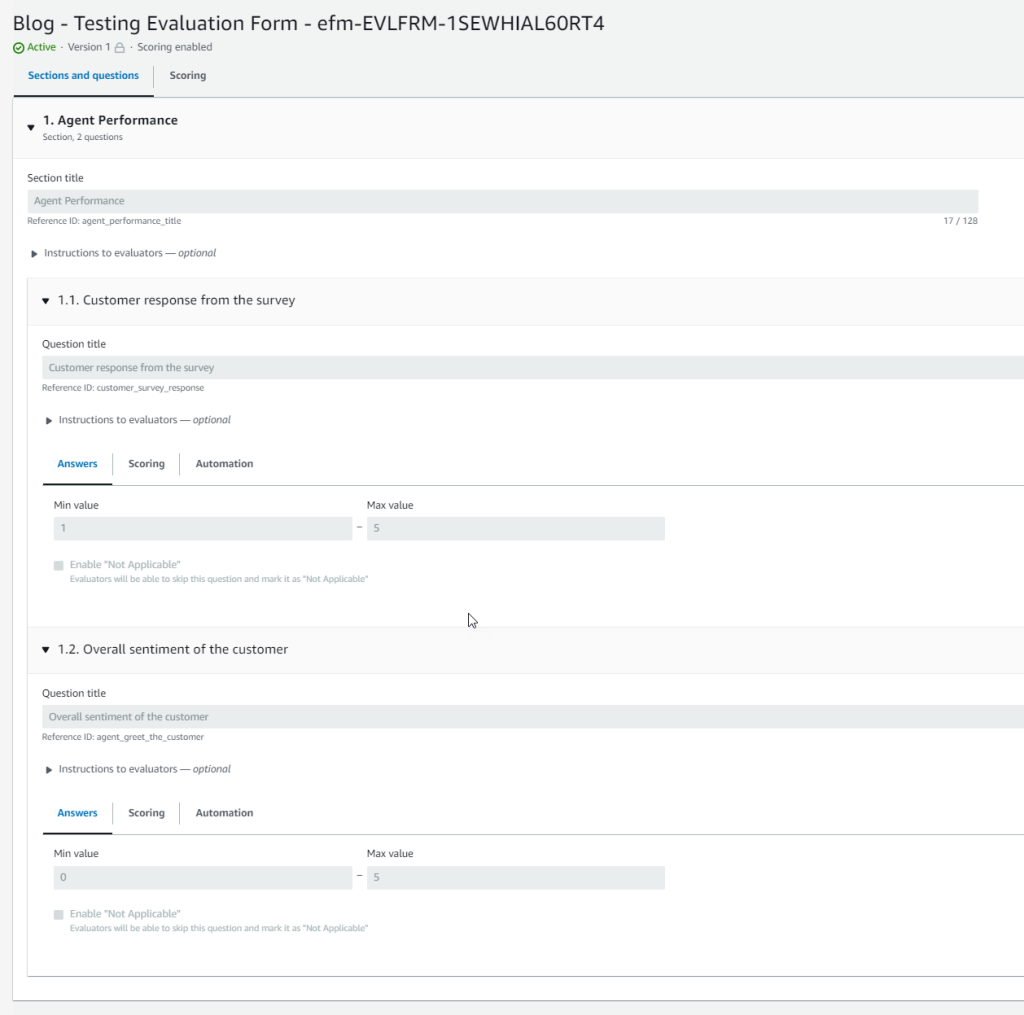Viewport: 1024px width, 1015px height.
Task: Open the Scoring tab for question 1.1
Action: coord(146,463)
